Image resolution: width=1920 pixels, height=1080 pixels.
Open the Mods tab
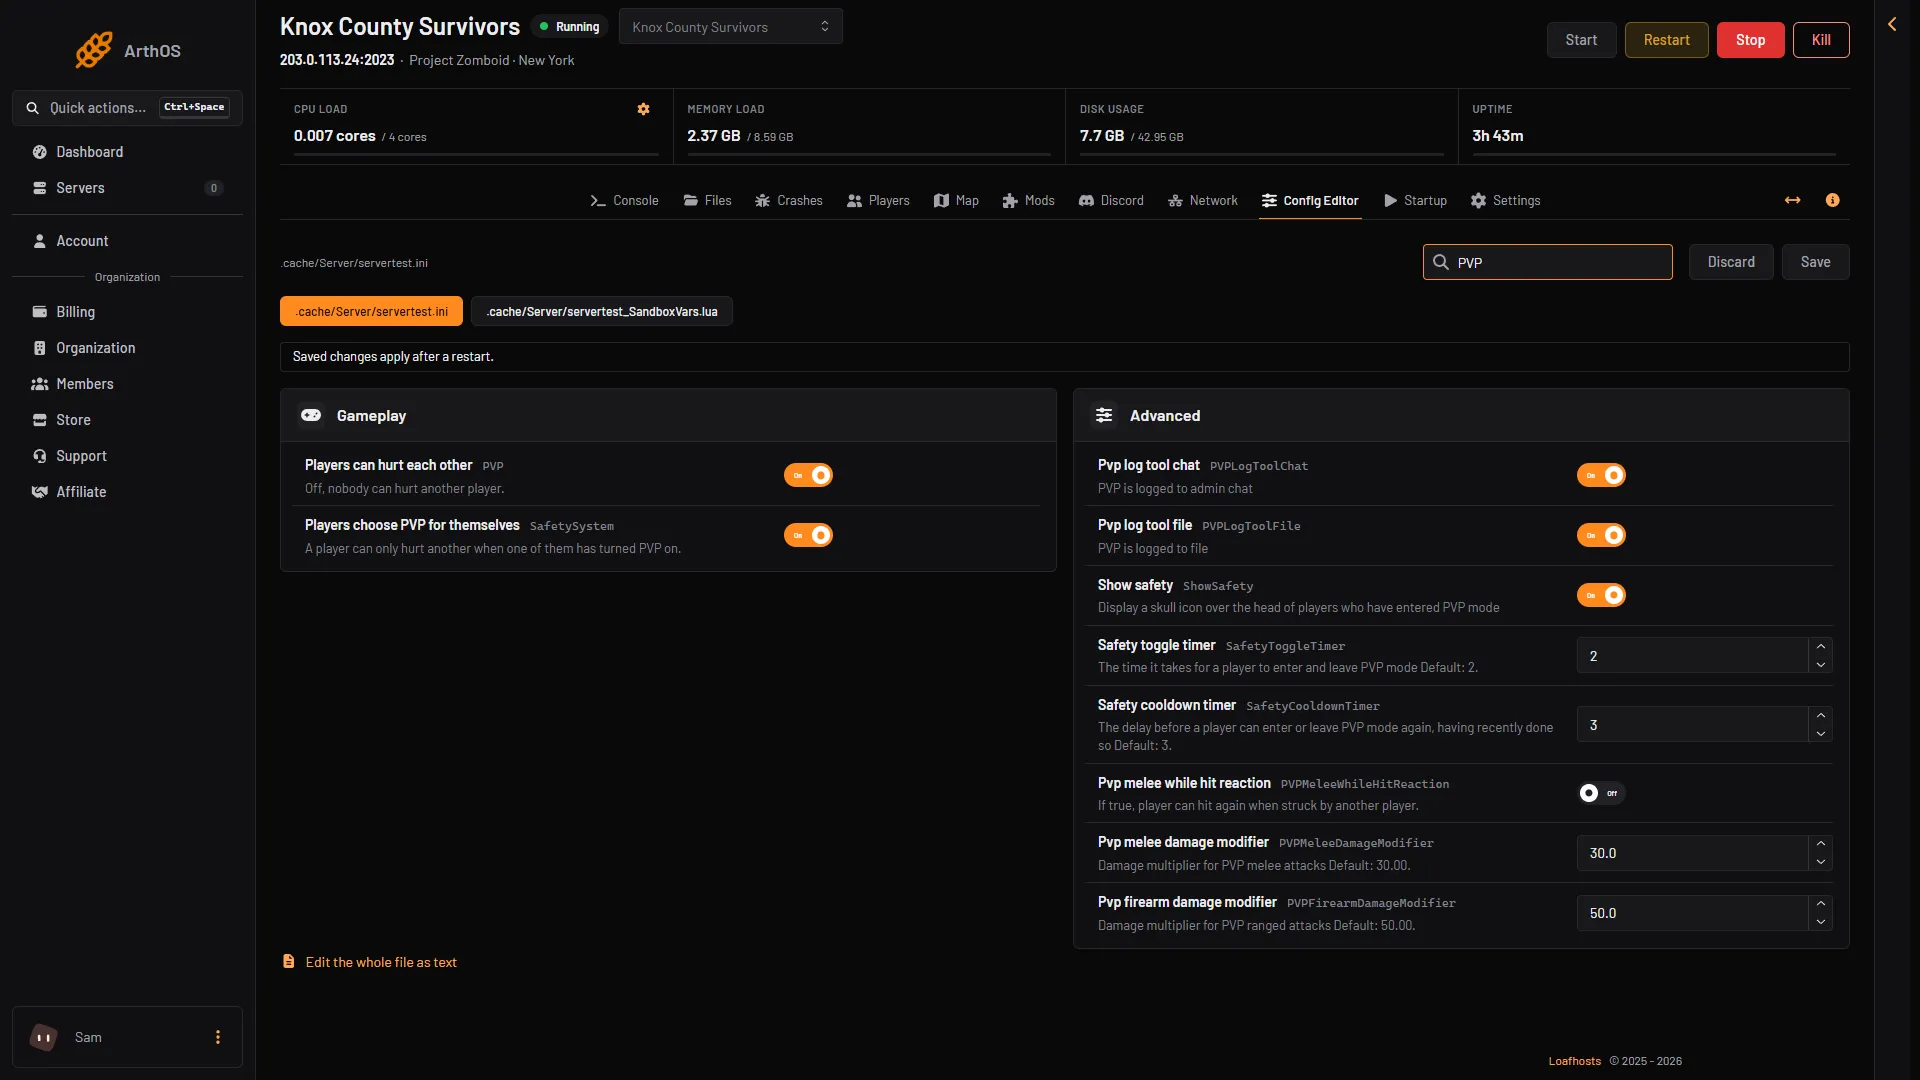coord(1028,200)
